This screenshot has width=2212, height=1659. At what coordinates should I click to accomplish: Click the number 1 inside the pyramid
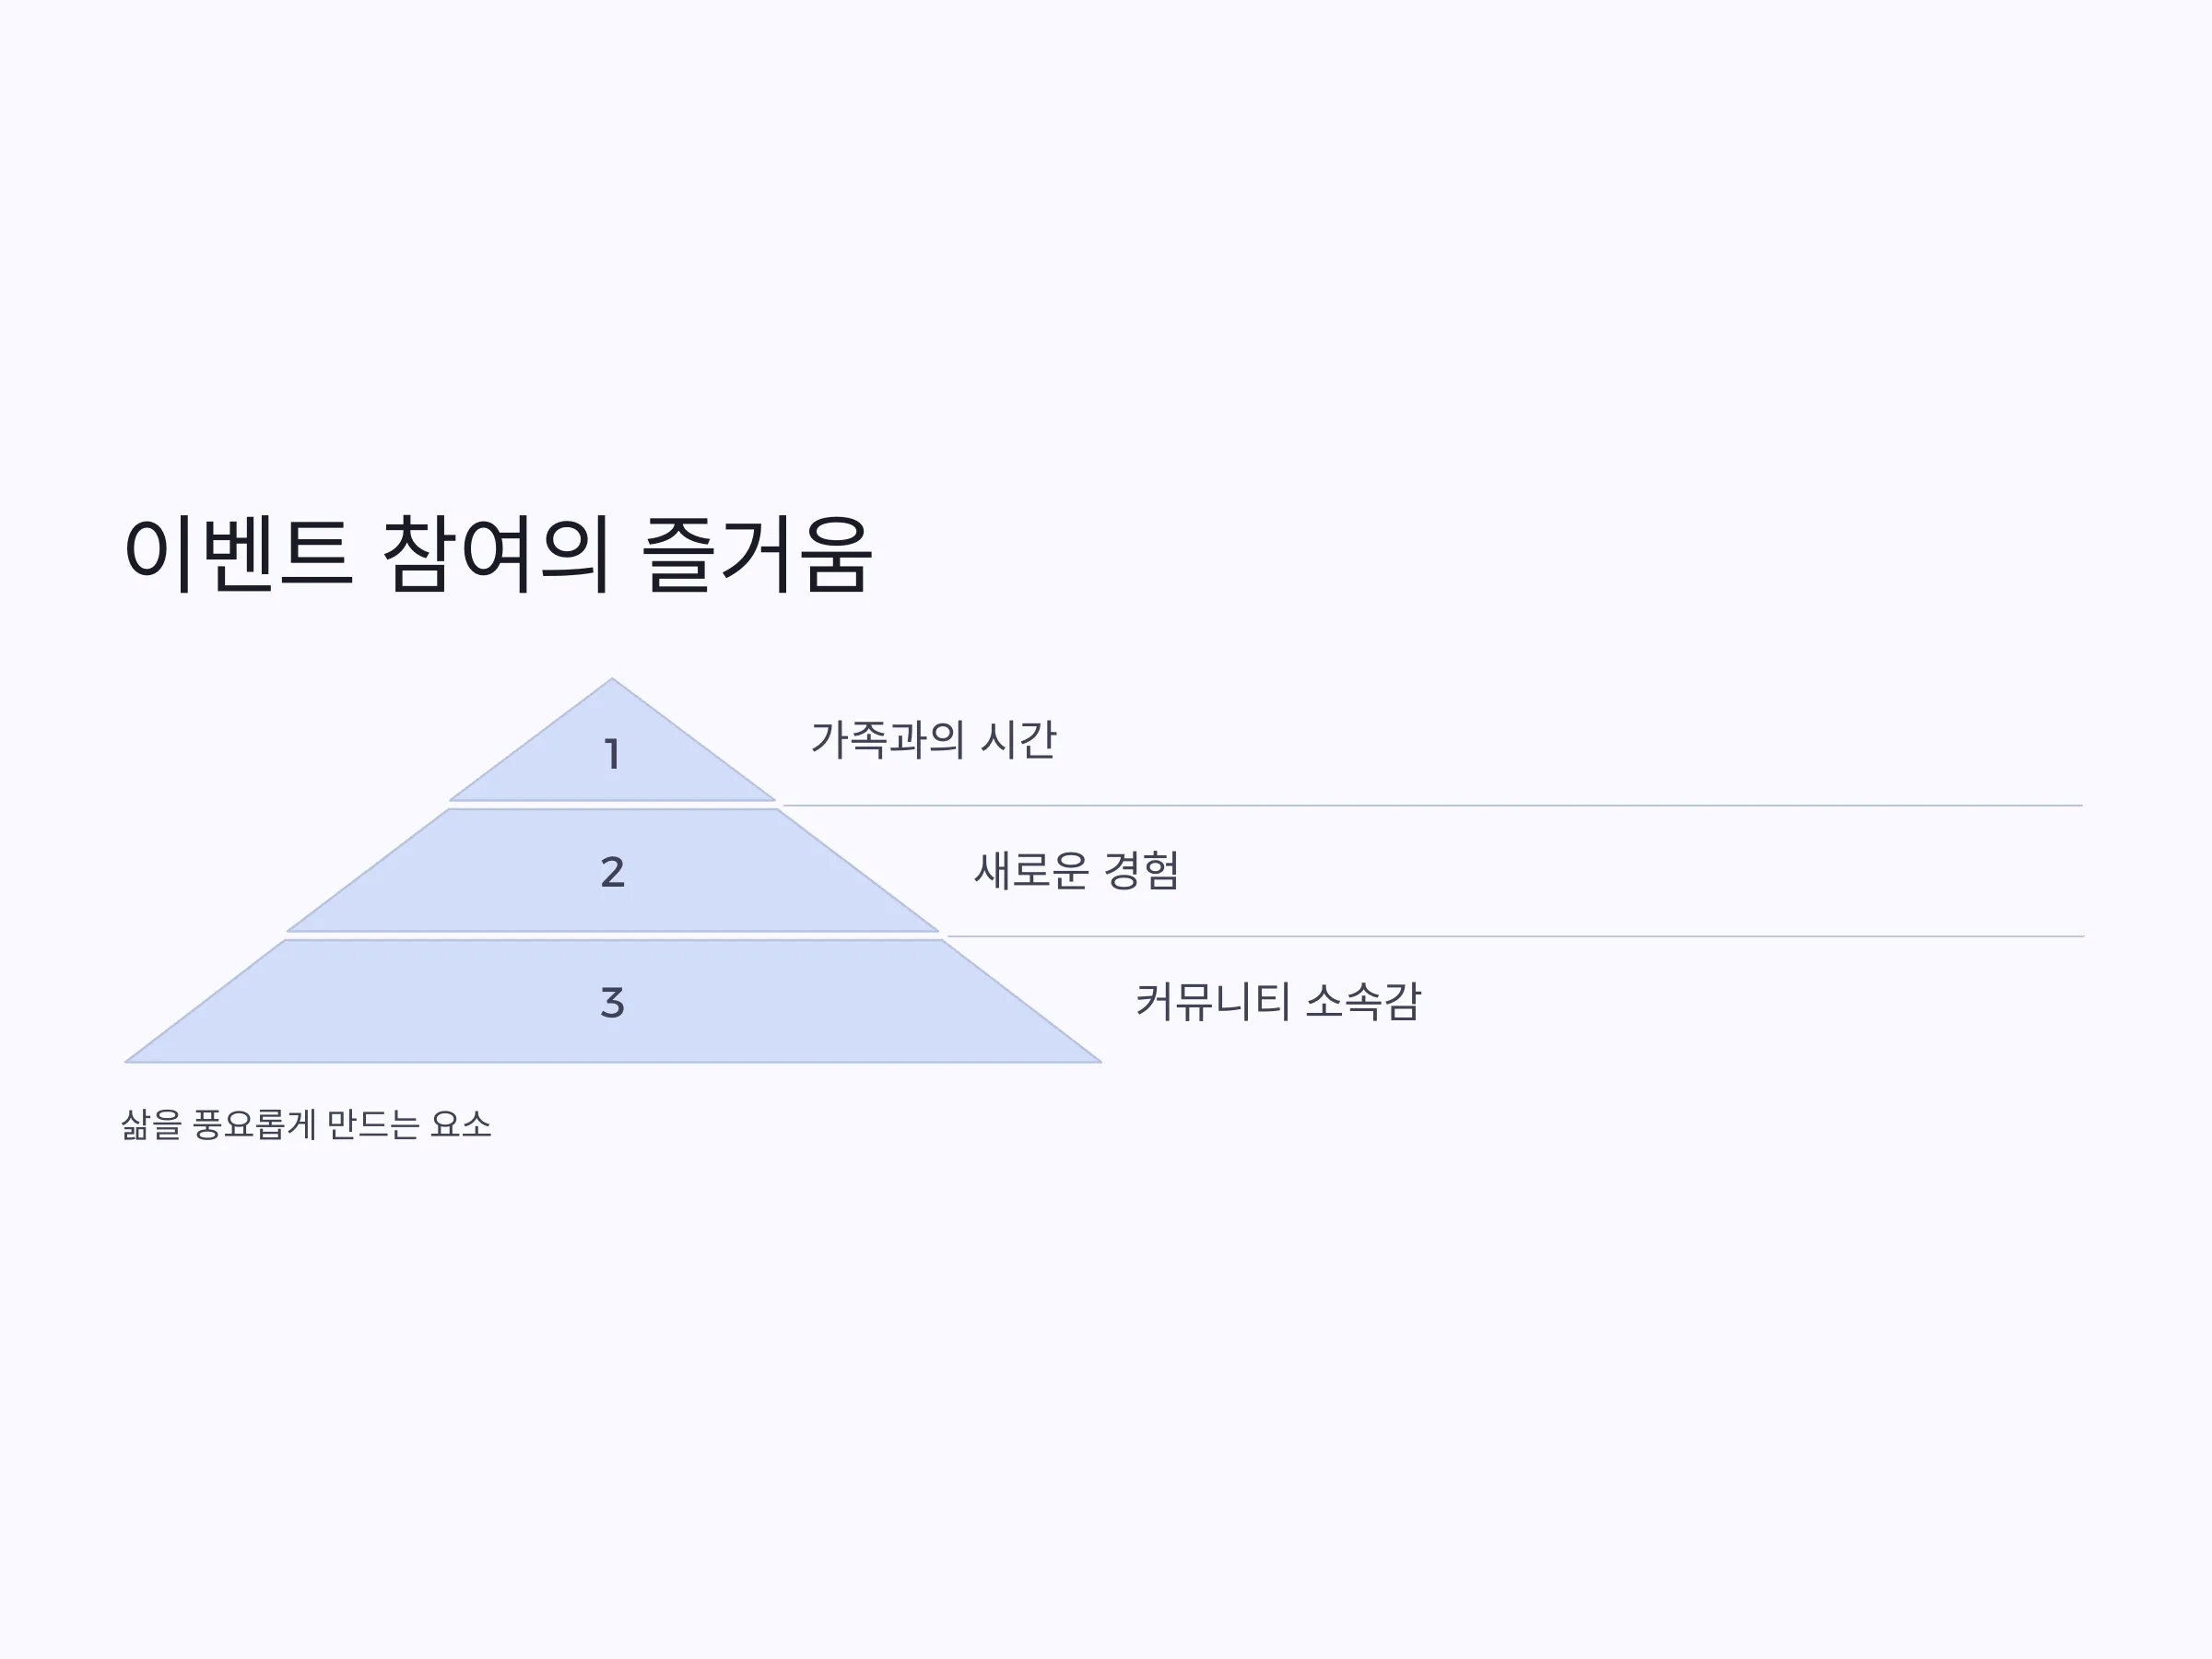[612, 754]
